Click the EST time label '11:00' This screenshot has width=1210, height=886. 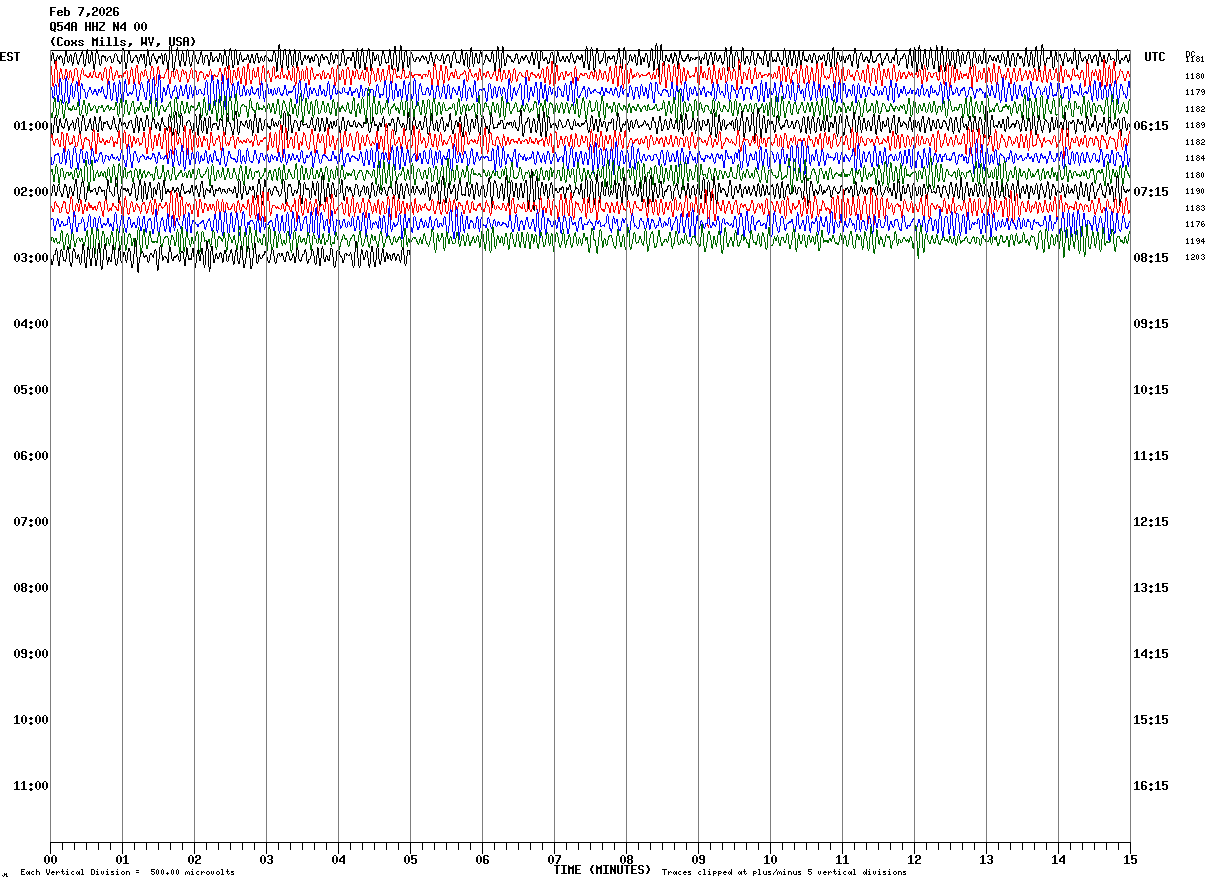[31, 786]
